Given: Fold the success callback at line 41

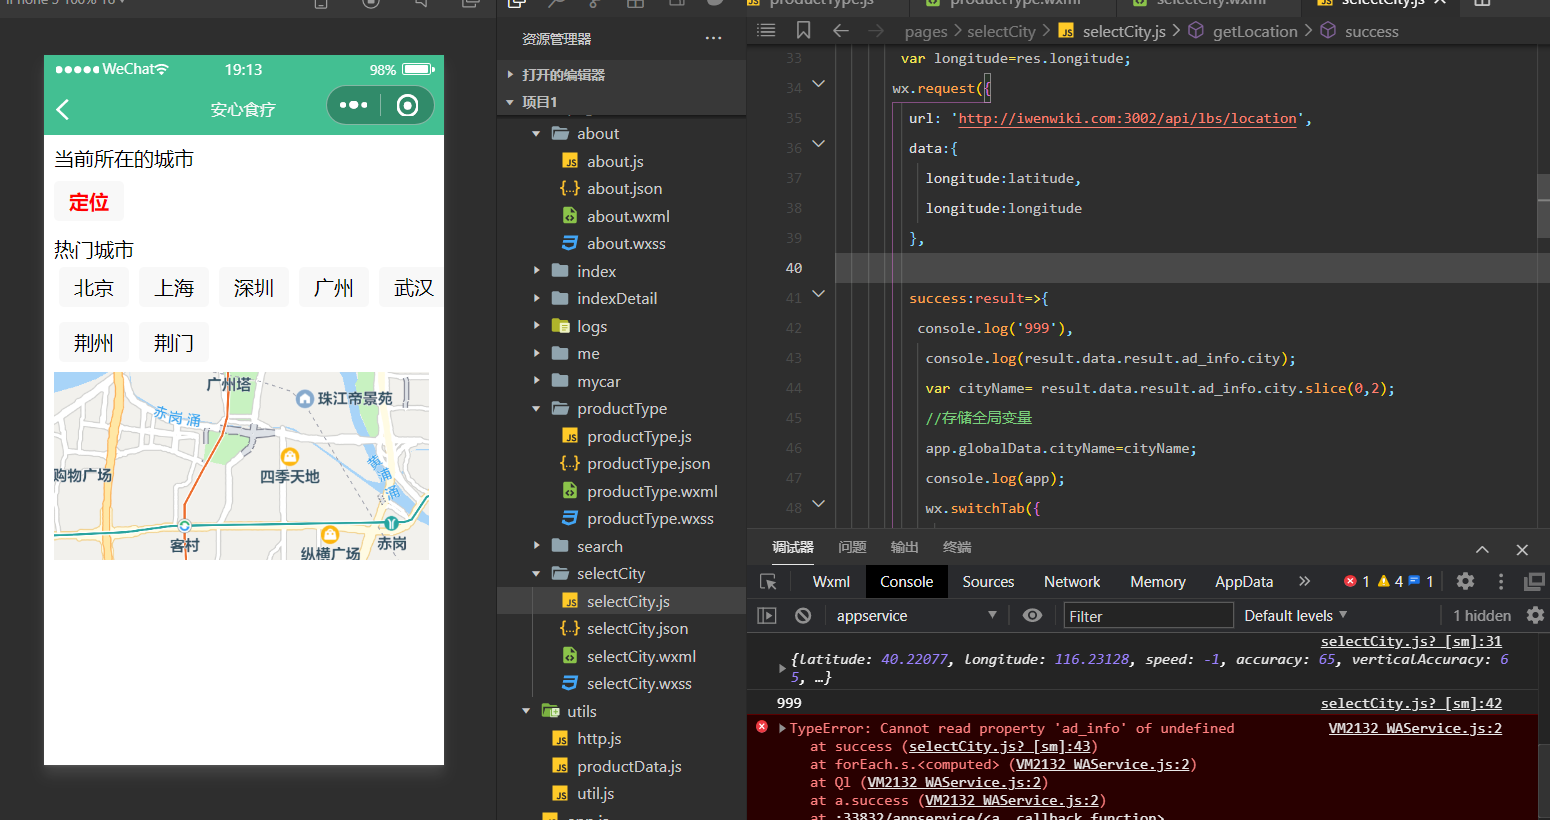Looking at the screenshot, I should [818, 294].
